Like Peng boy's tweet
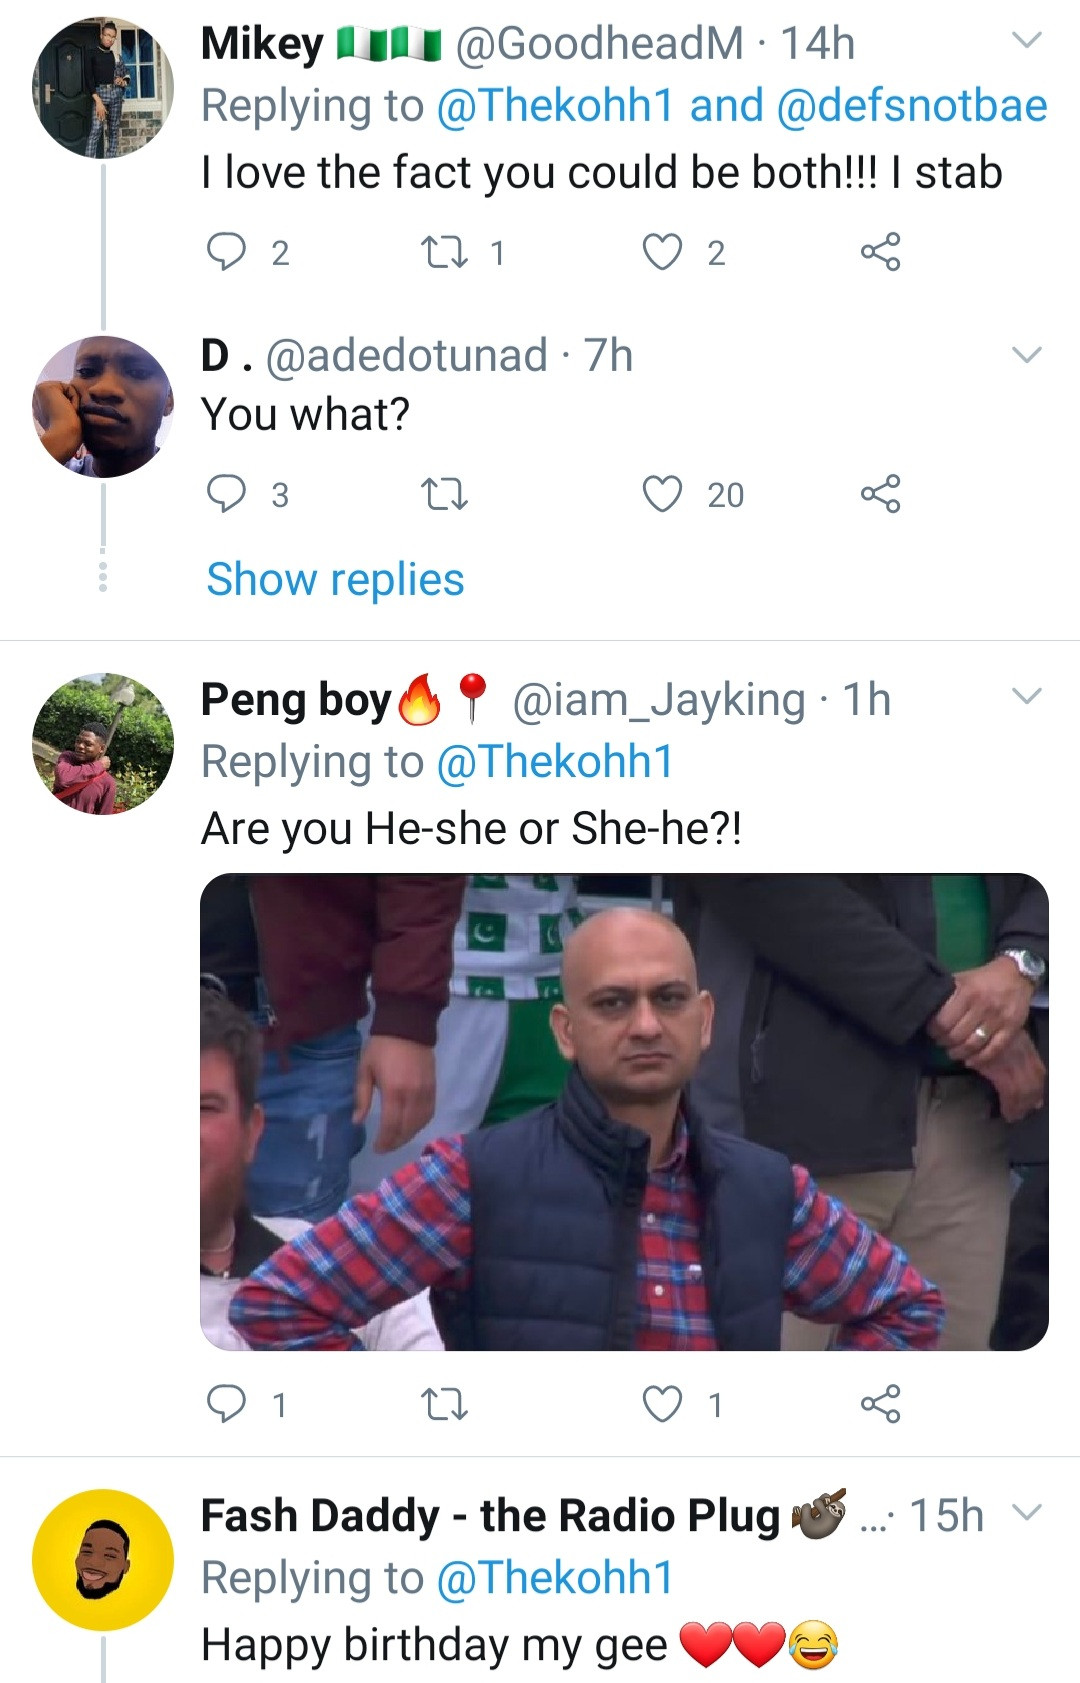Image resolution: width=1080 pixels, height=1683 pixels. point(662,1404)
